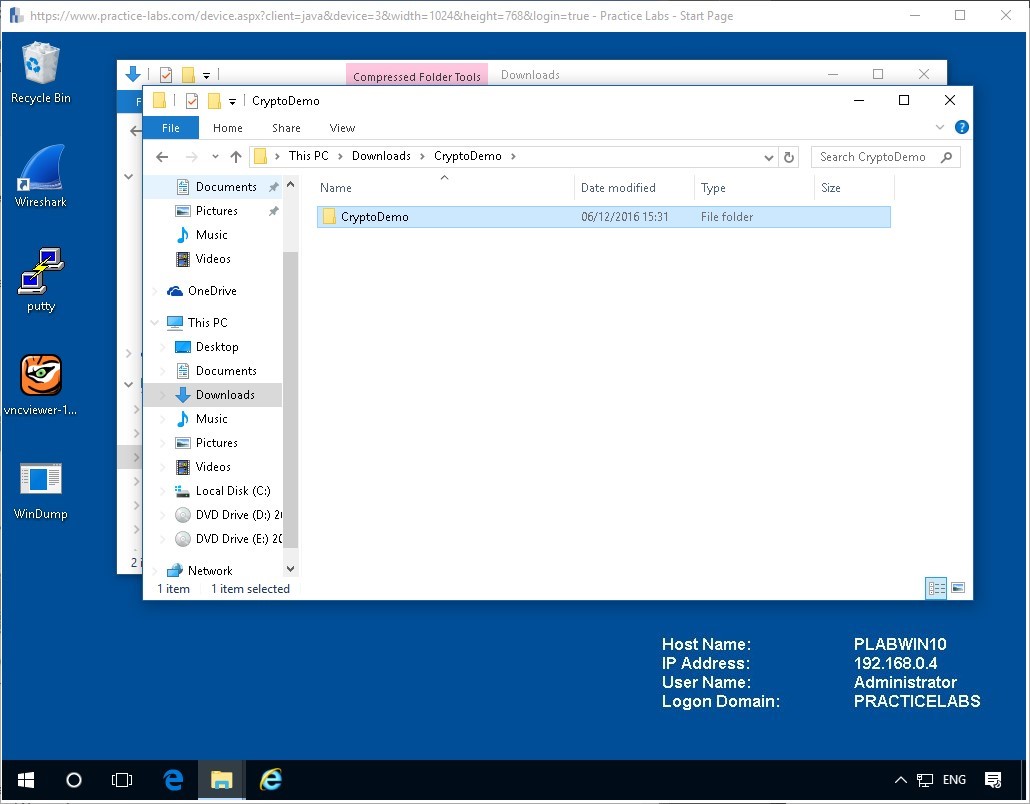Open the Share tab

286,128
